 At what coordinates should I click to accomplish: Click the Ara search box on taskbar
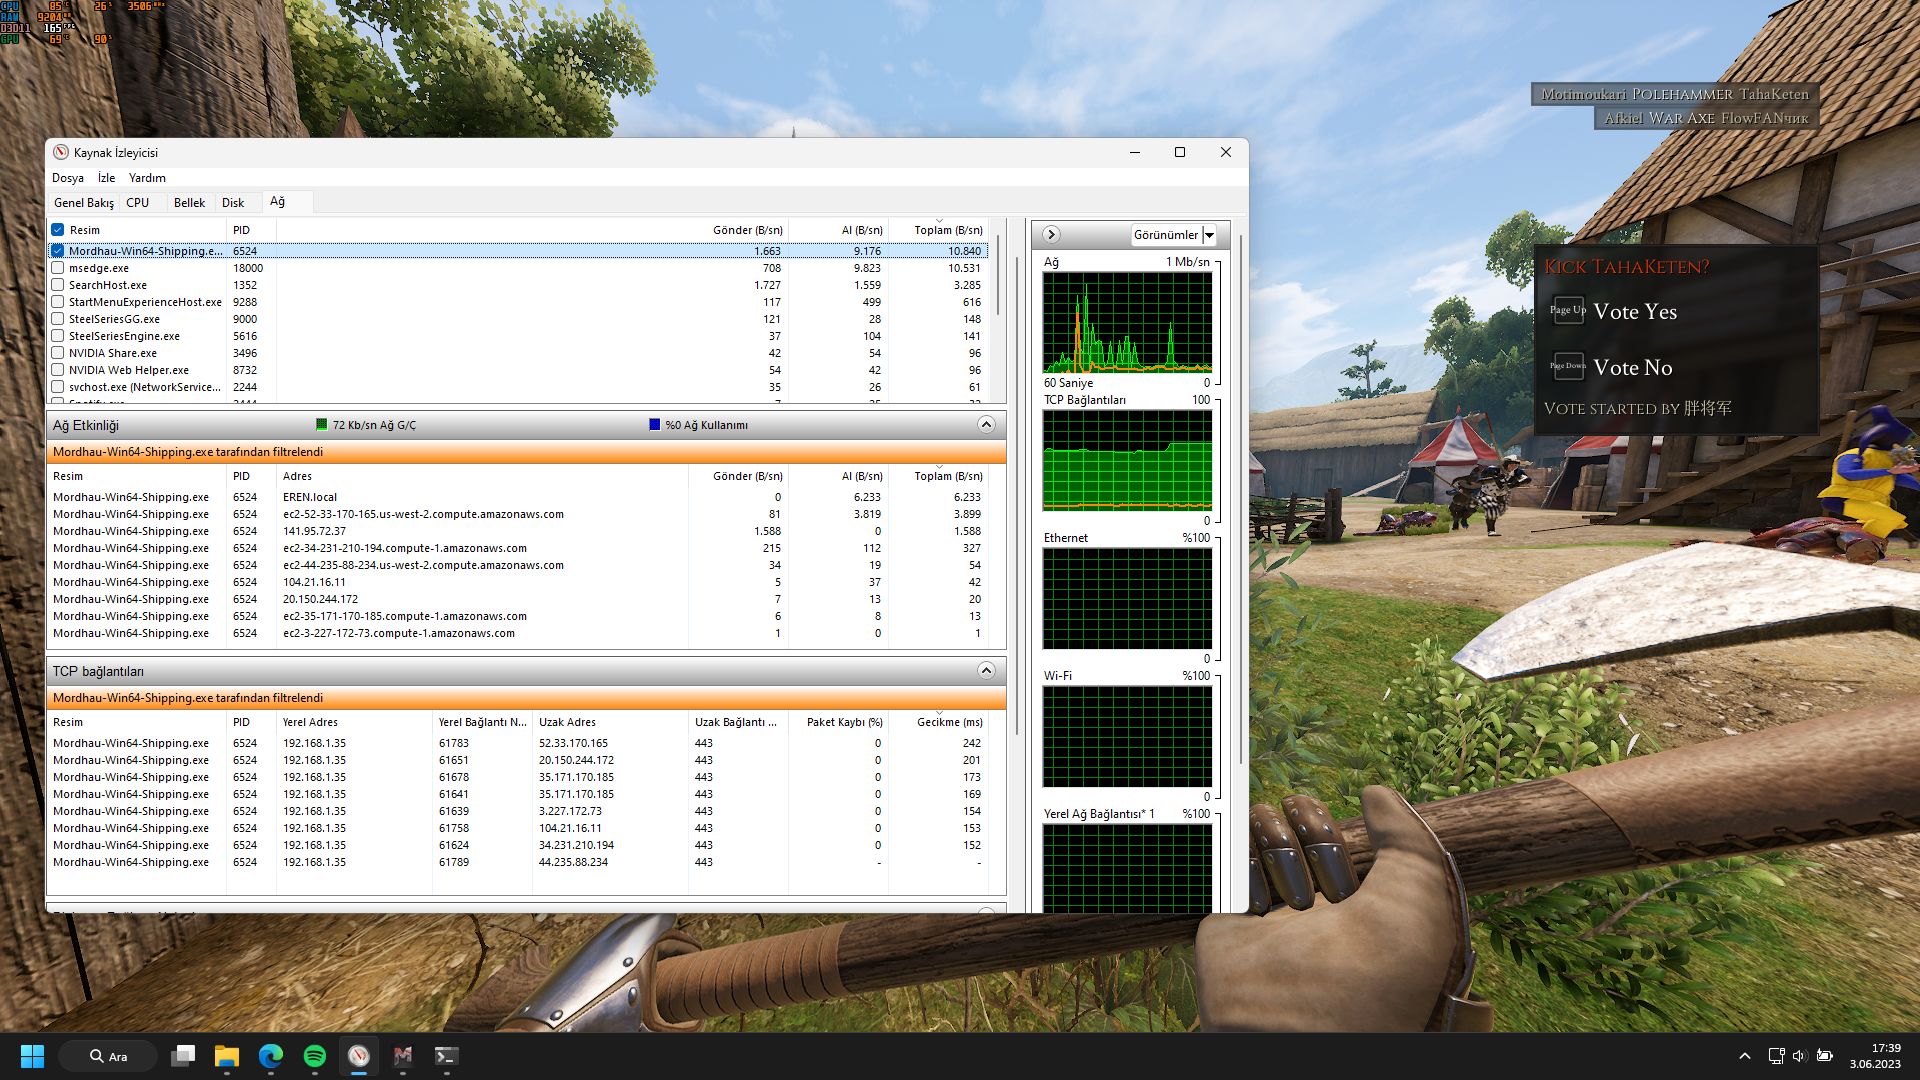click(x=108, y=1056)
